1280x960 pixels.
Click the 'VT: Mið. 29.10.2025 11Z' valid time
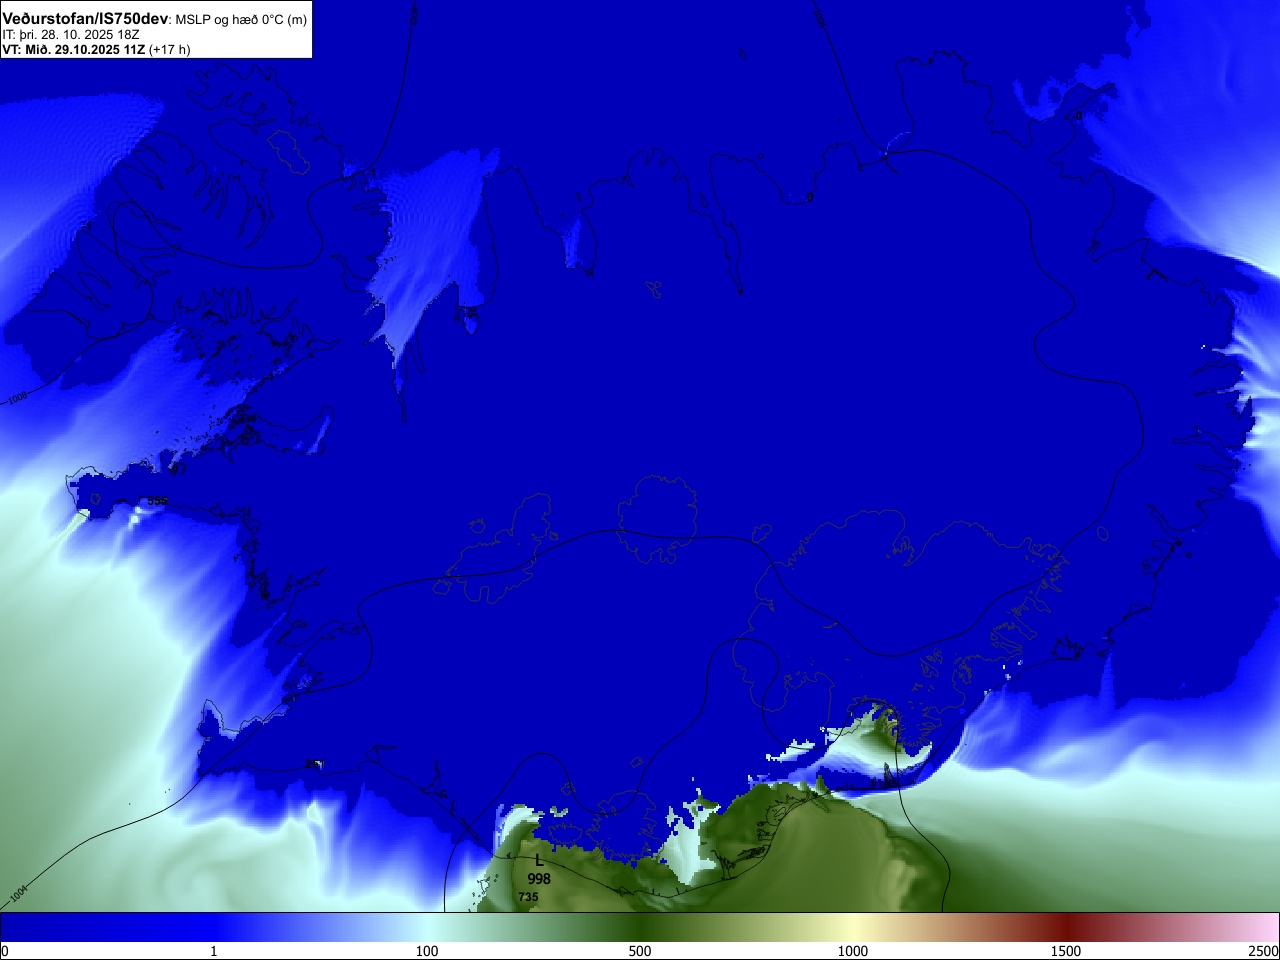[x=74, y=49]
